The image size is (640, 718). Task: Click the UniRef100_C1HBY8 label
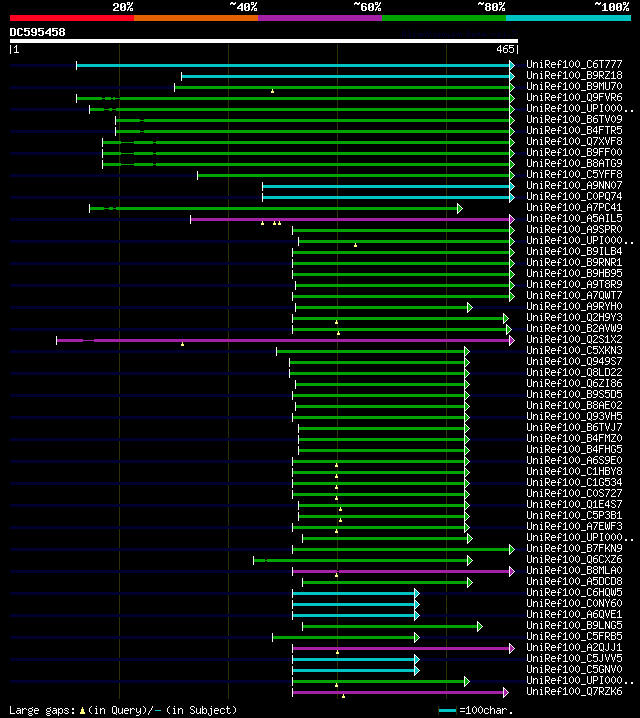click(x=574, y=471)
